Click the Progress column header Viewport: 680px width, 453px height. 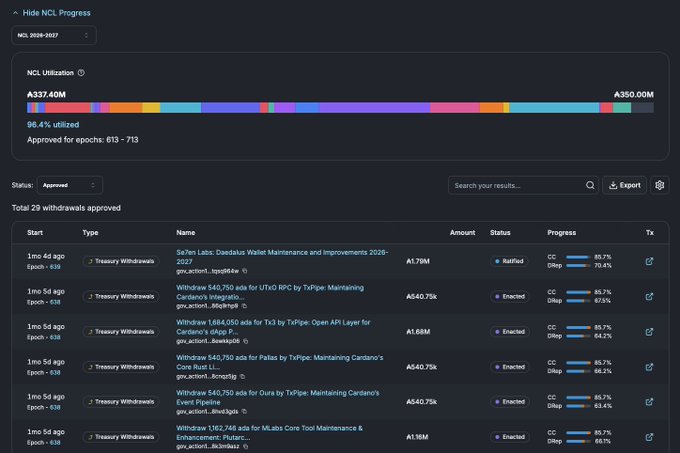click(x=562, y=233)
